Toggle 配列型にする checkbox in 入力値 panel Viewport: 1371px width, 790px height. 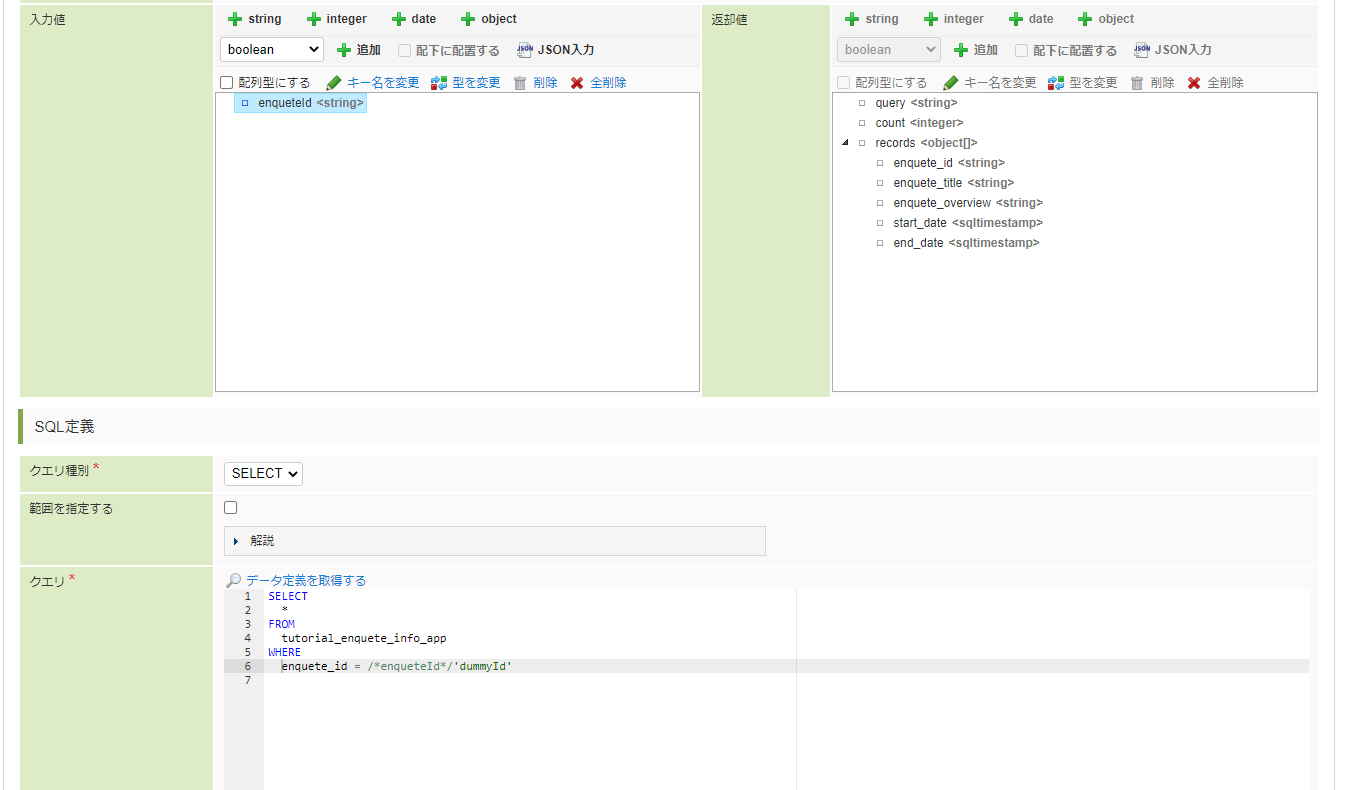pos(227,83)
